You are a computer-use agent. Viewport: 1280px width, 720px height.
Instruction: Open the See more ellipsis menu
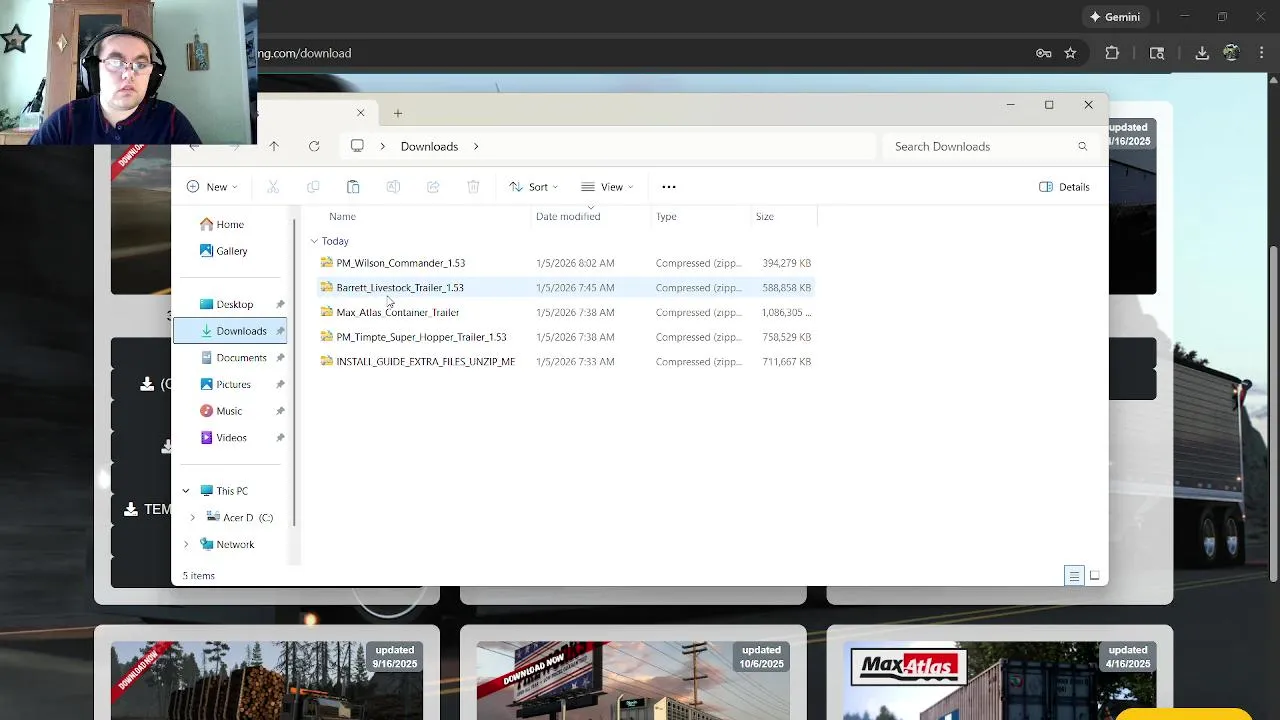(x=669, y=187)
